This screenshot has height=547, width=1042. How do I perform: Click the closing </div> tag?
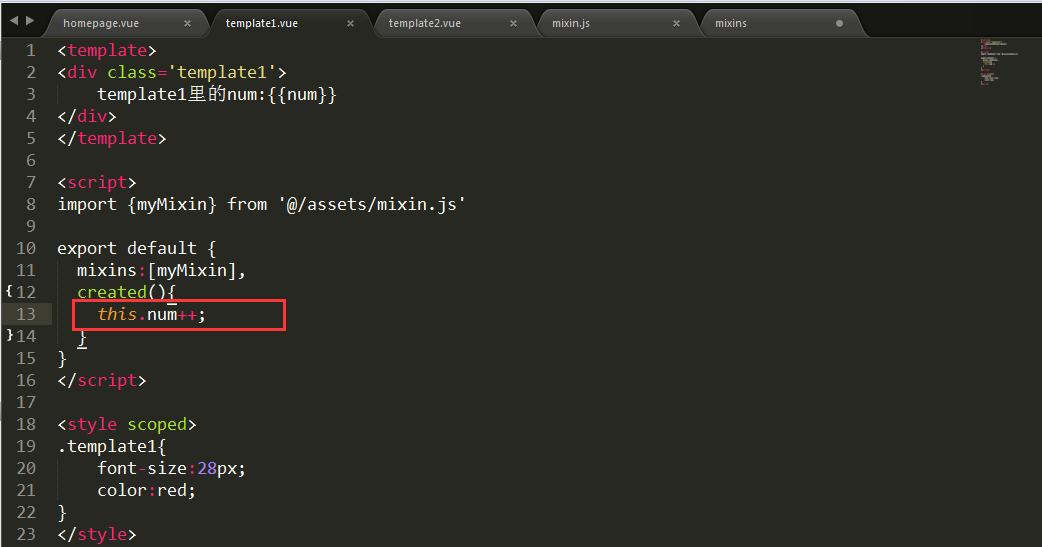pyautogui.click(x=87, y=116)
